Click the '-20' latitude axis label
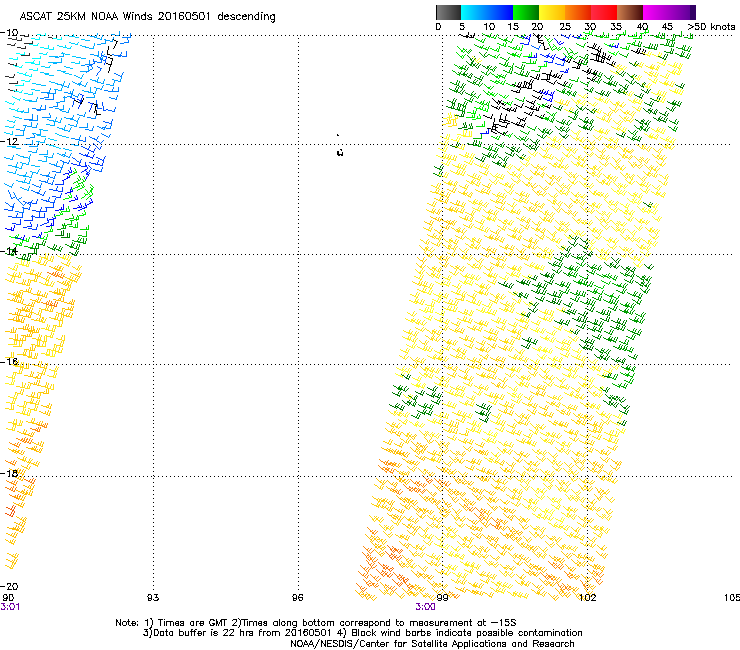Viewport: 740px width, 650px height. click(x=9, y=587)
